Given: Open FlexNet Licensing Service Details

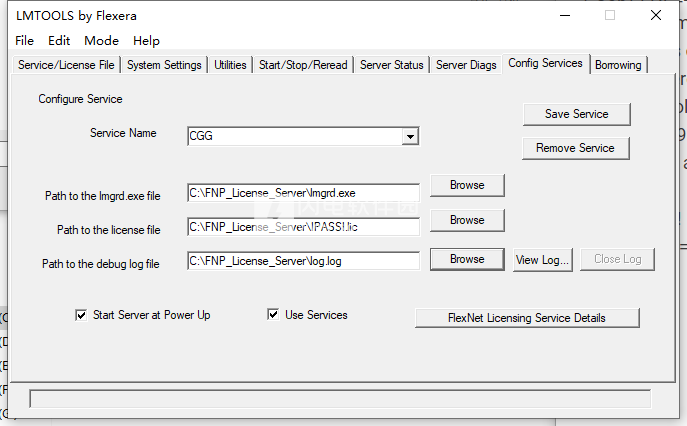Looking at the screenshot, I should point(527,318).
